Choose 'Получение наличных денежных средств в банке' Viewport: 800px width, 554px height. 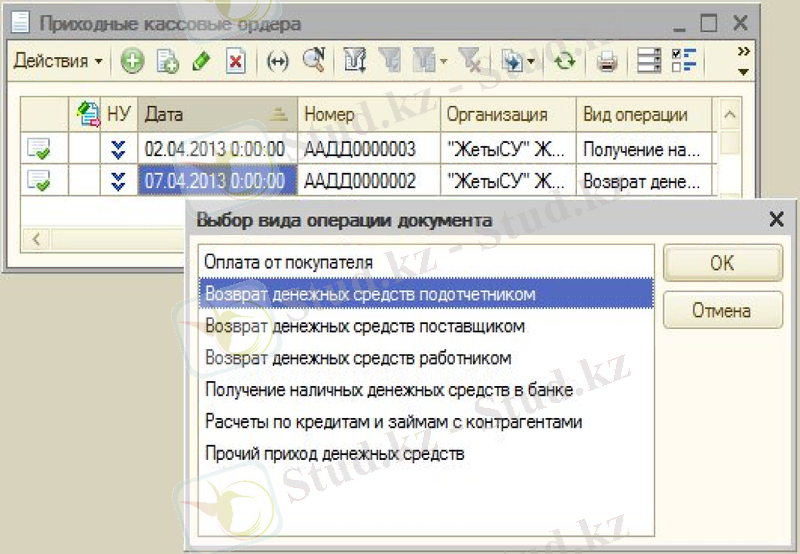(x=426, y=390)
